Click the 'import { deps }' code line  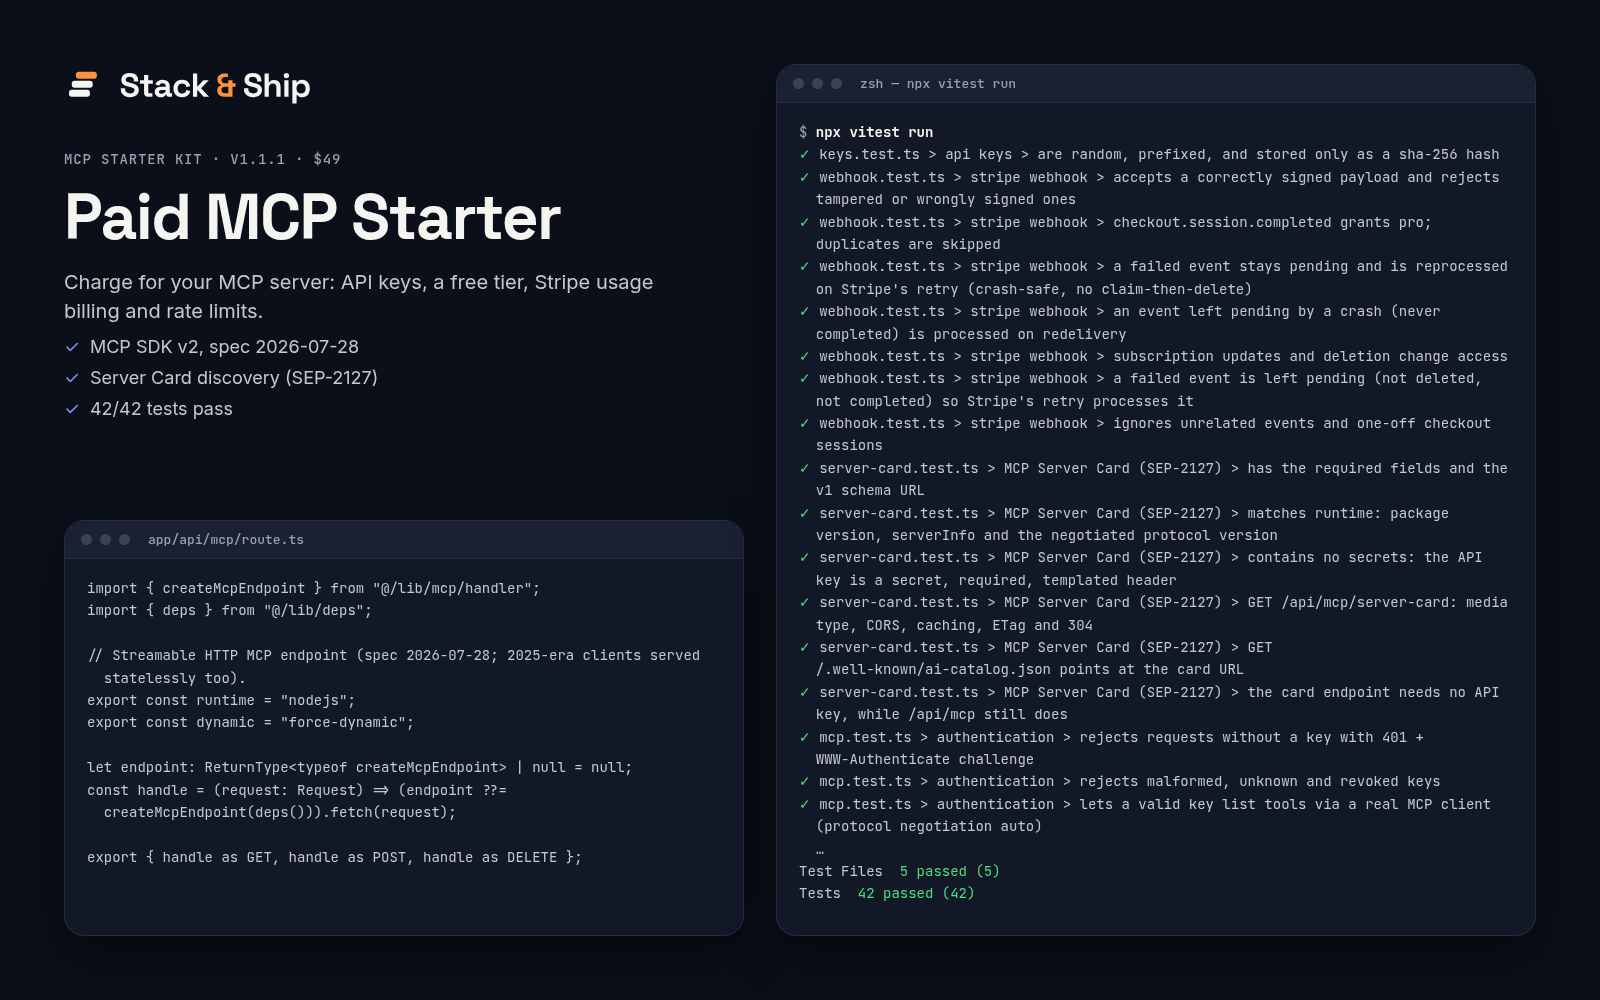pos(229,610)
